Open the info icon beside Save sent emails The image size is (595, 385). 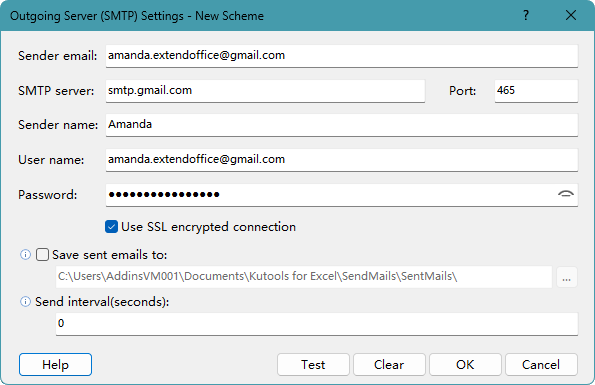(25, 255)
